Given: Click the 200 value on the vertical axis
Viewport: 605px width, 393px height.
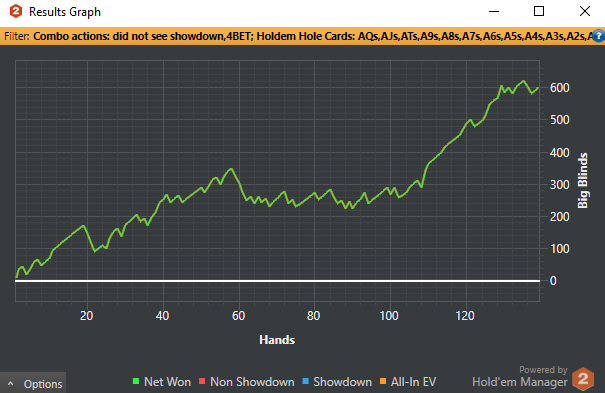Looking at the screenshot, I should coord(559,217).
